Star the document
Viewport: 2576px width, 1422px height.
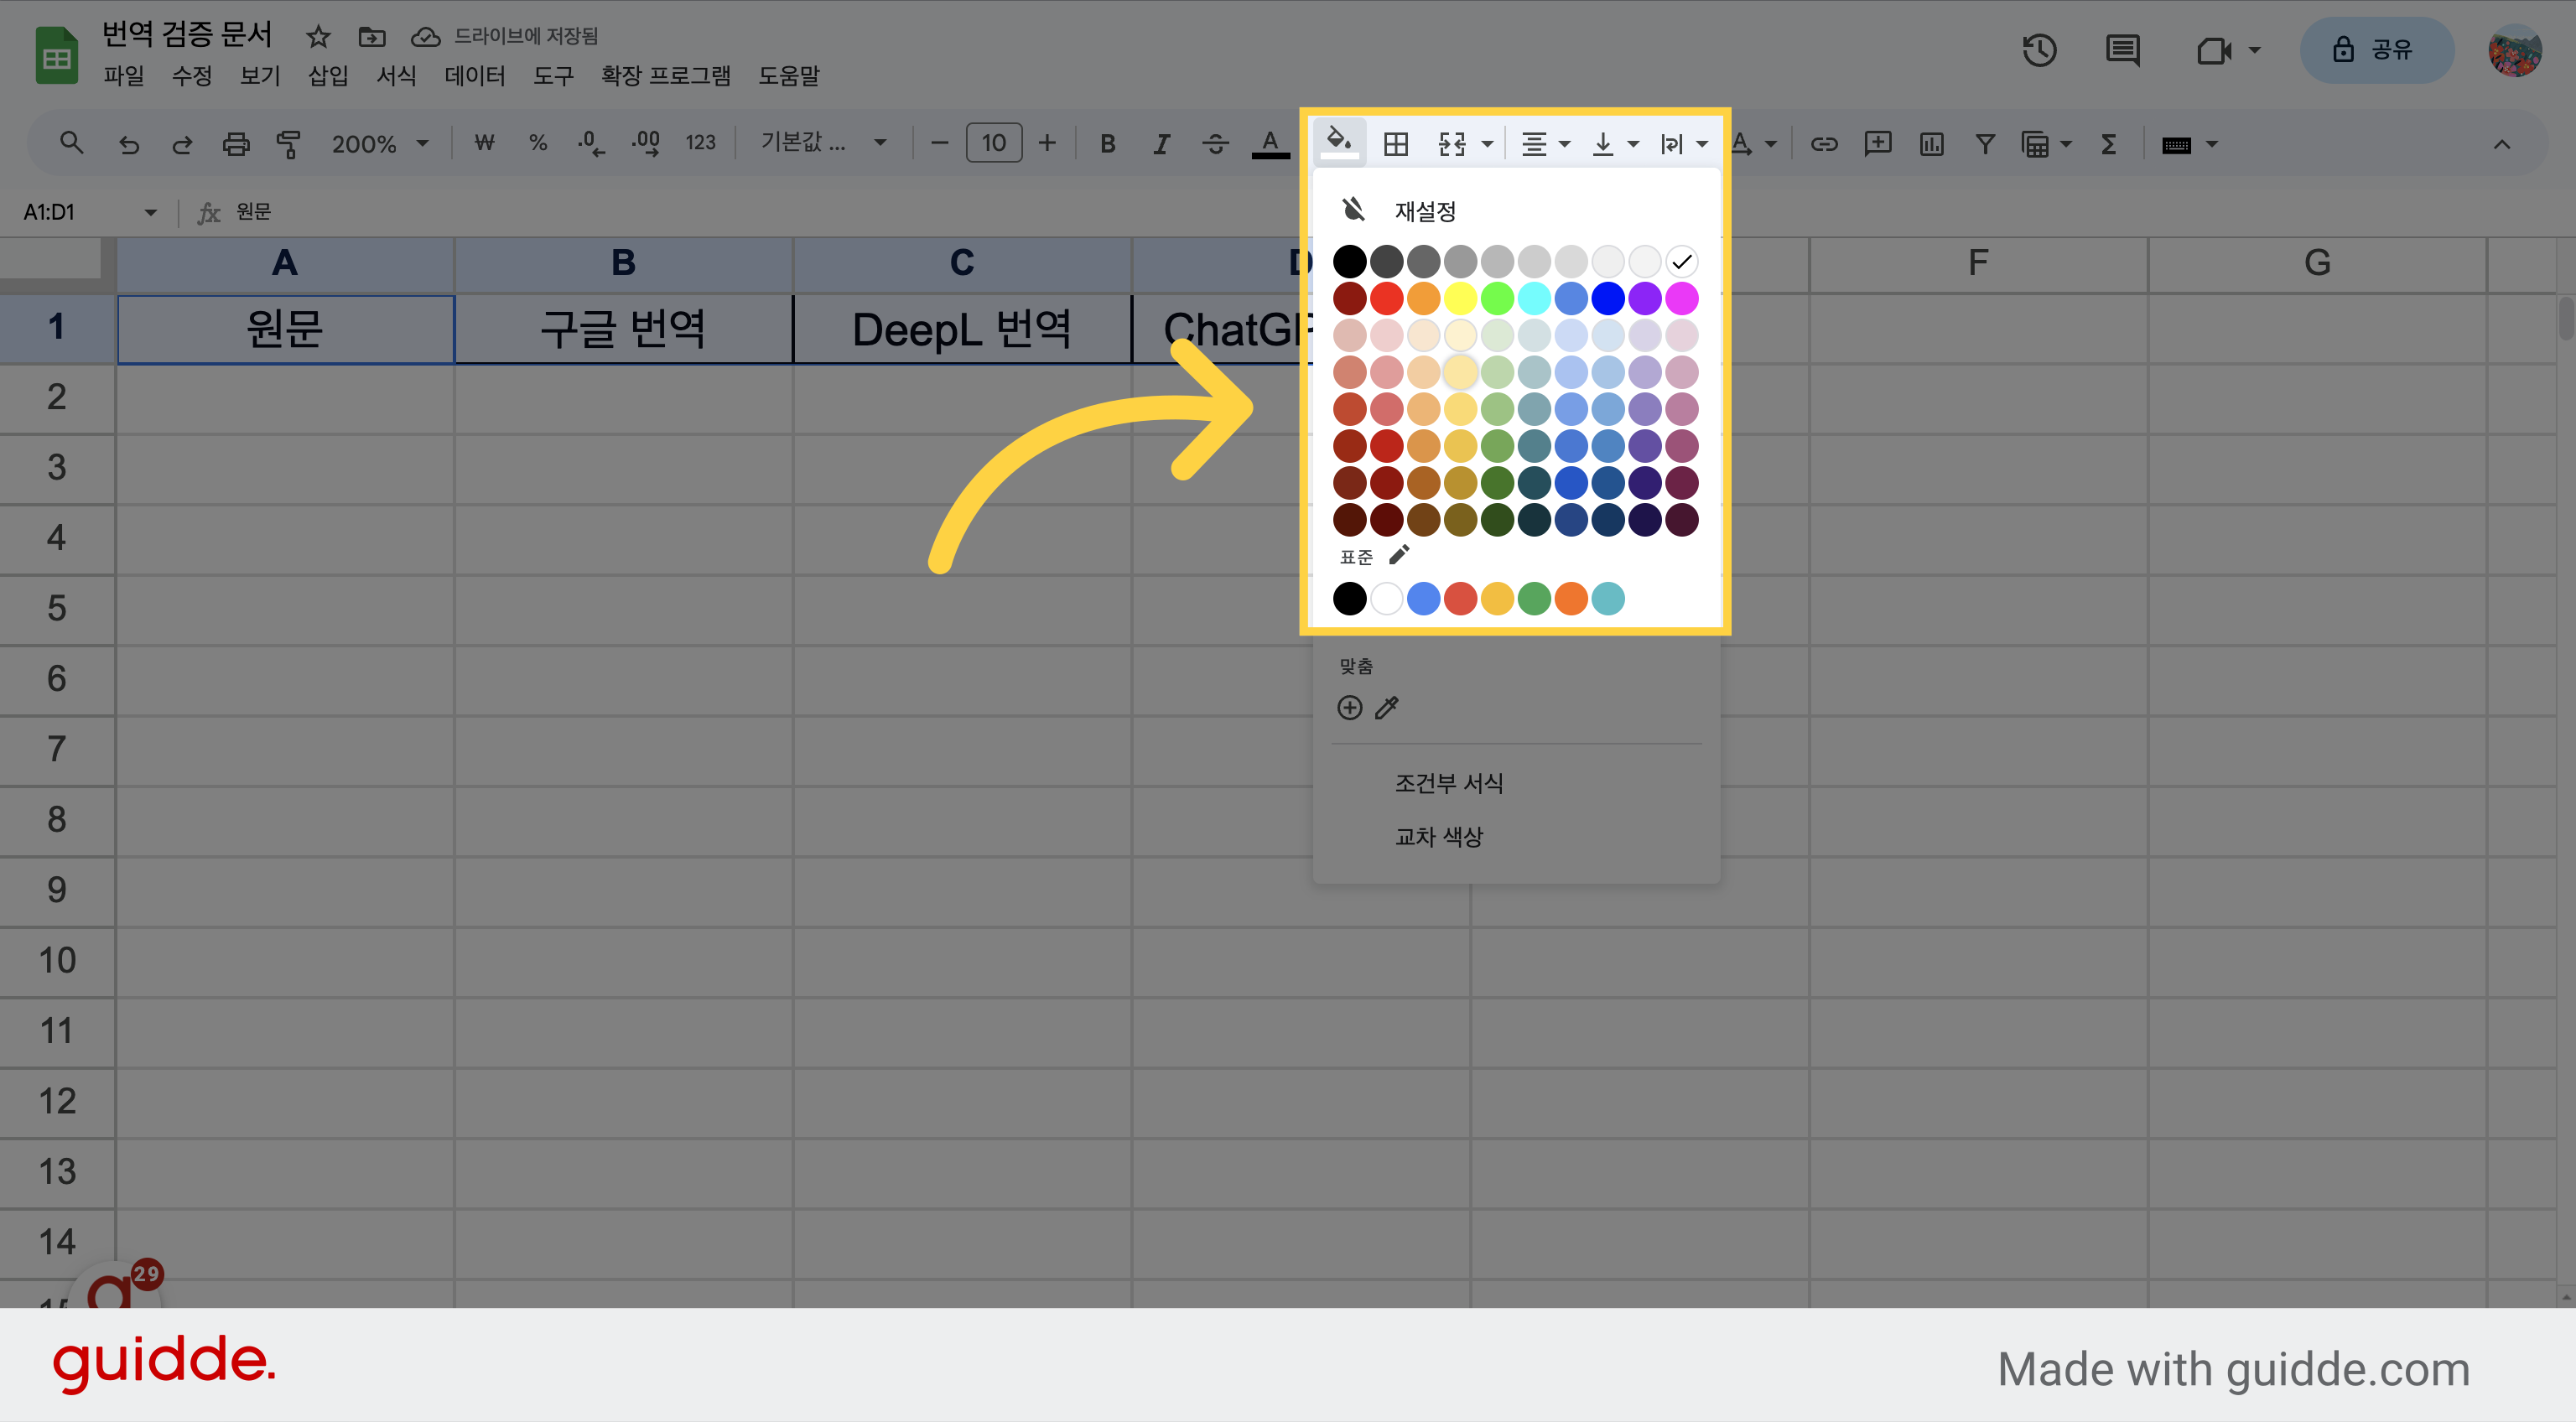tap(318, 37)
